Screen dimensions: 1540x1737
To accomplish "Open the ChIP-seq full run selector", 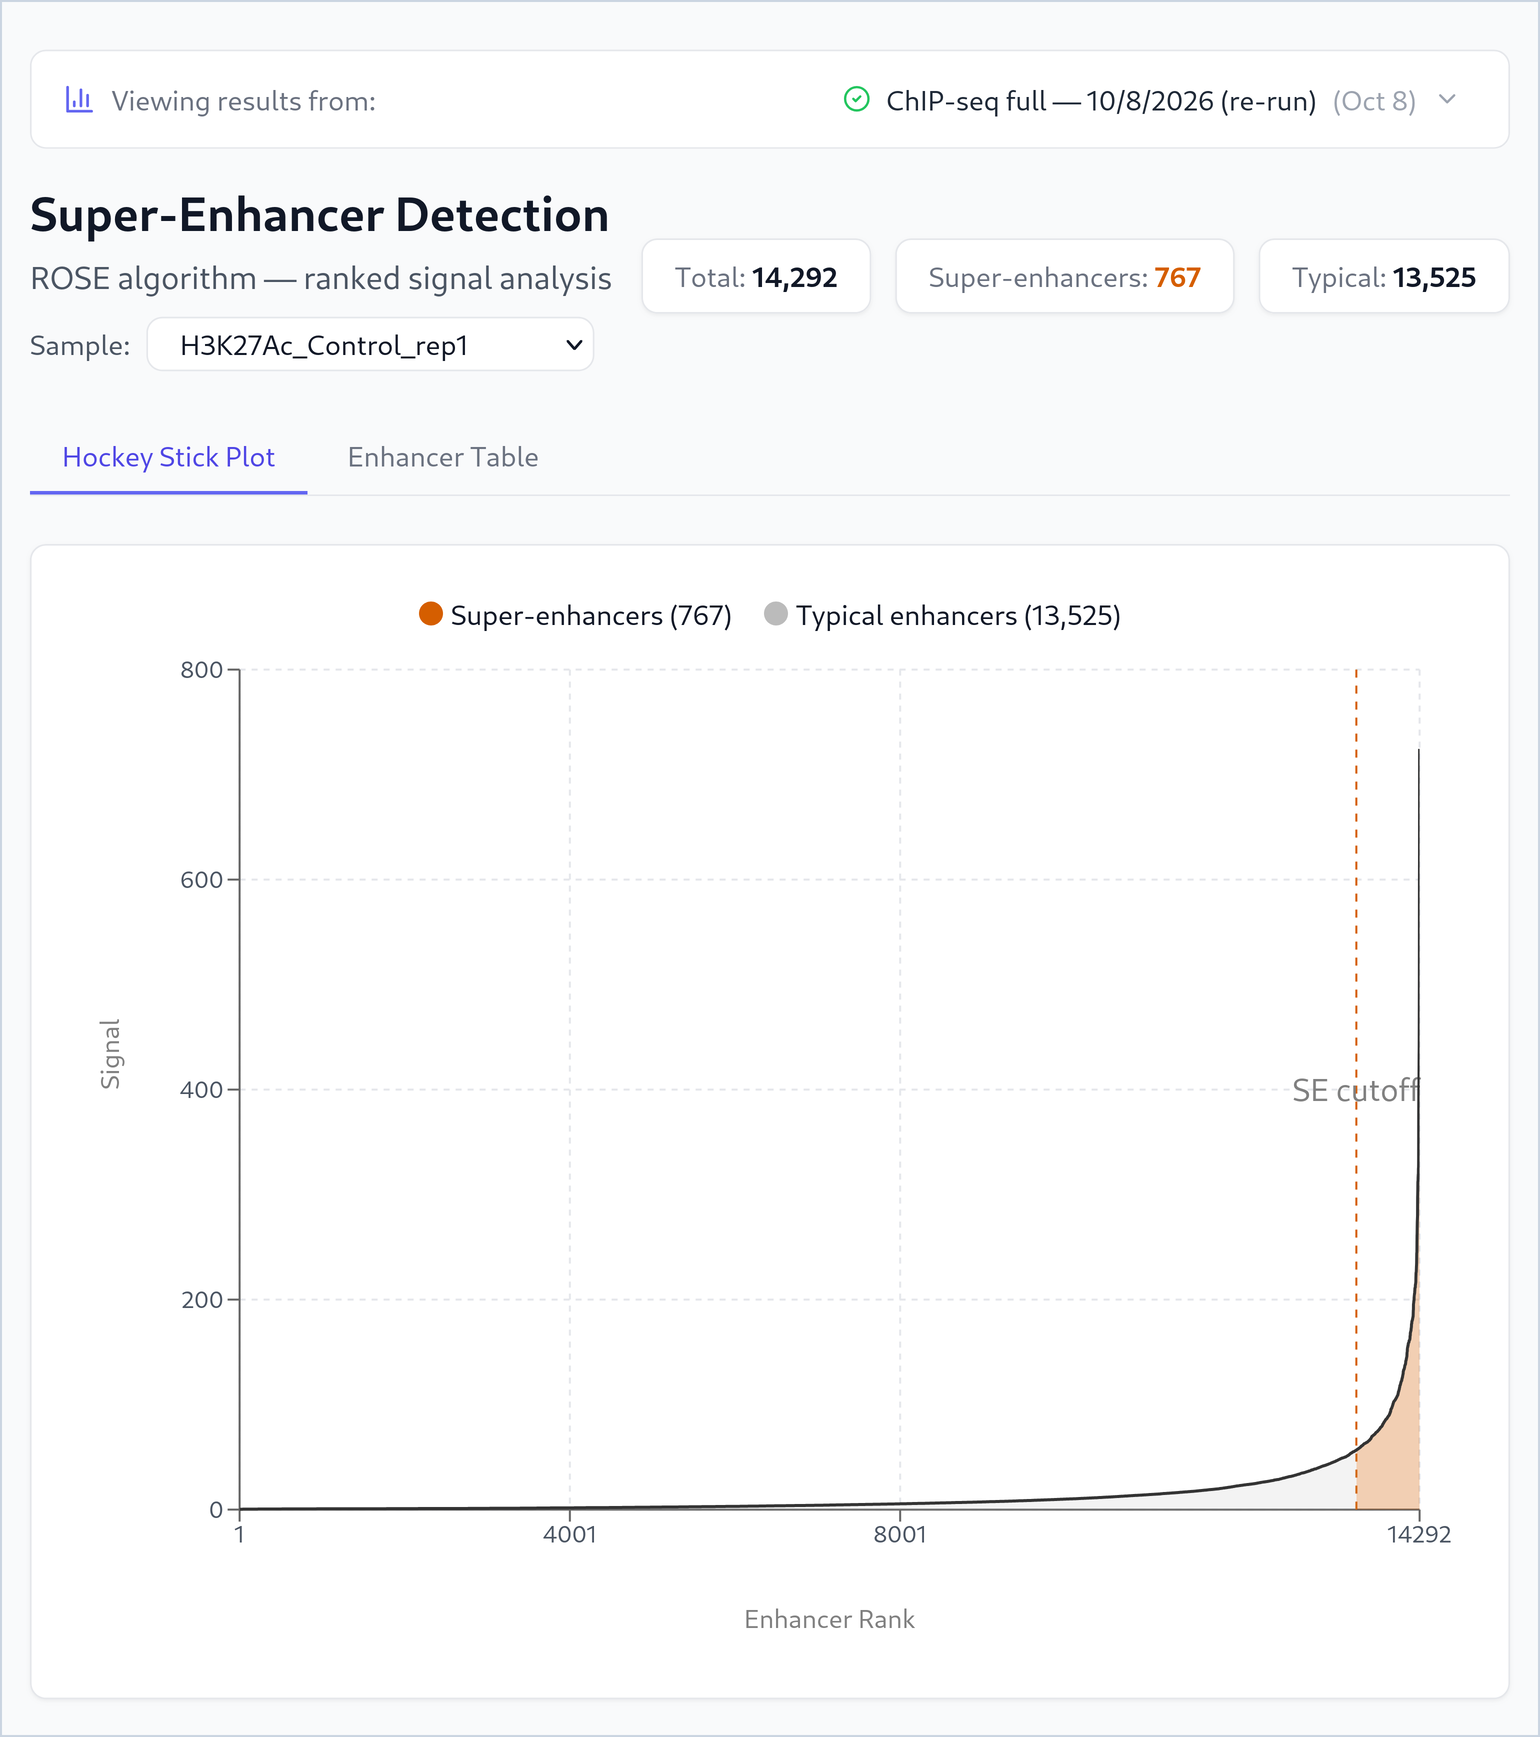I will 1149,100.
